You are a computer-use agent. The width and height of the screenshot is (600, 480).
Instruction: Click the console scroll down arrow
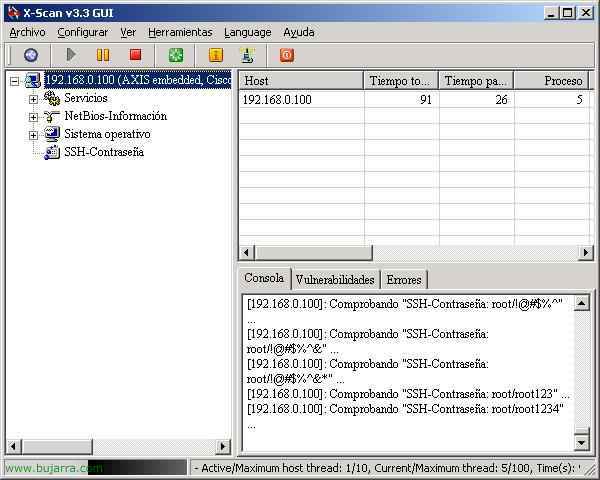582,443
